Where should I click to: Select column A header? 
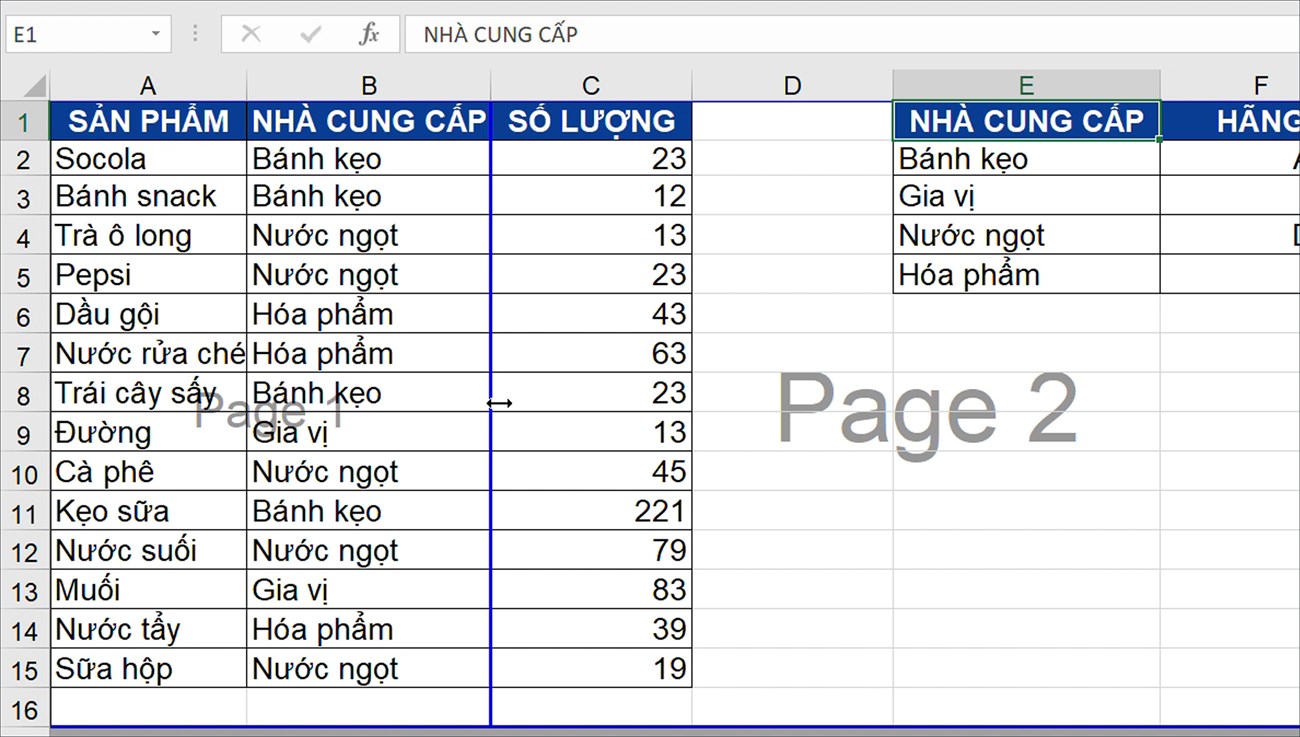click(x=148, y=85)
